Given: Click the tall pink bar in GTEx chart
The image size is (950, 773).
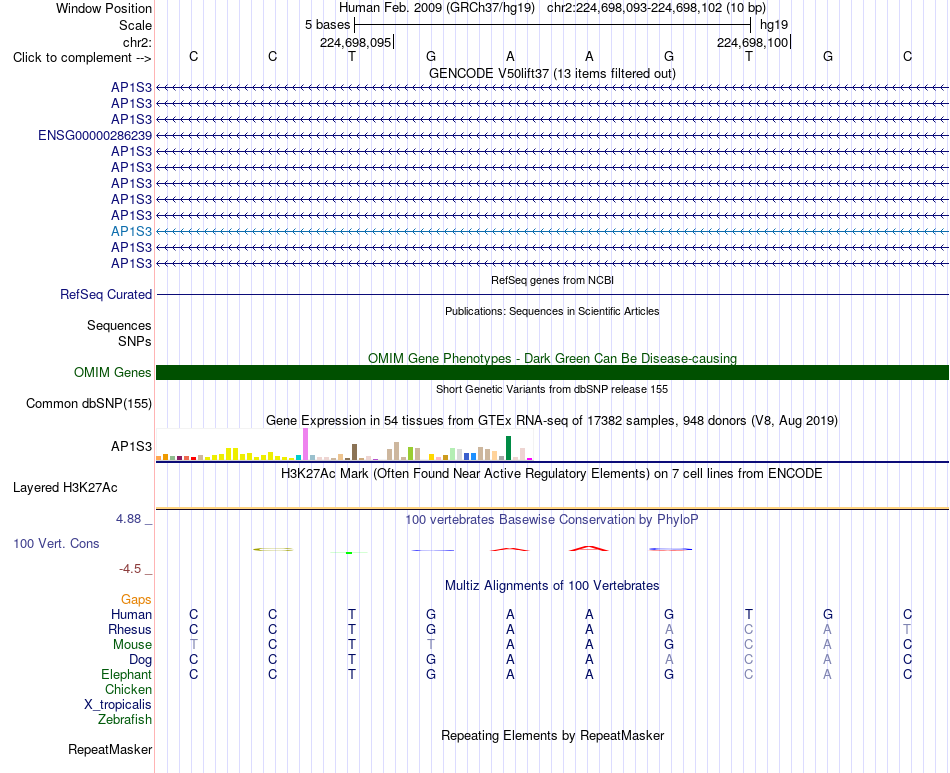Looking at the screenshot, I should pos(306,445).
